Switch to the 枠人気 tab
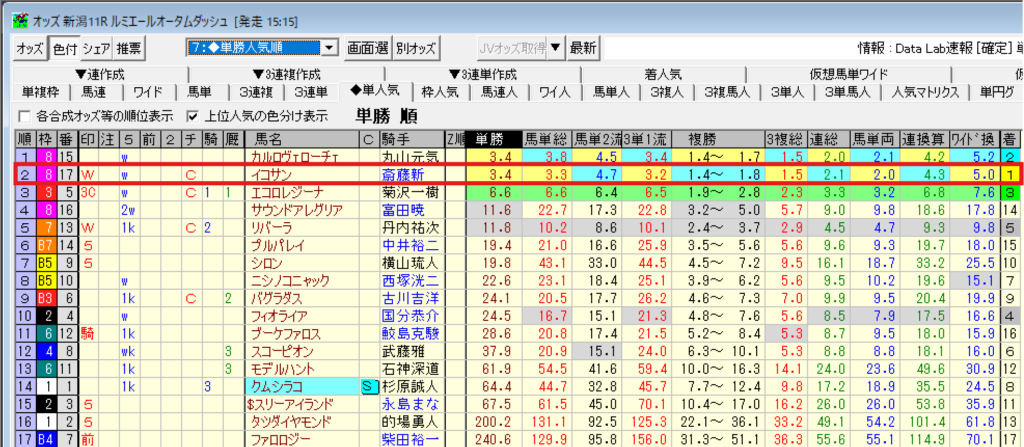1024x447 pixels. (x=440, y=92)
